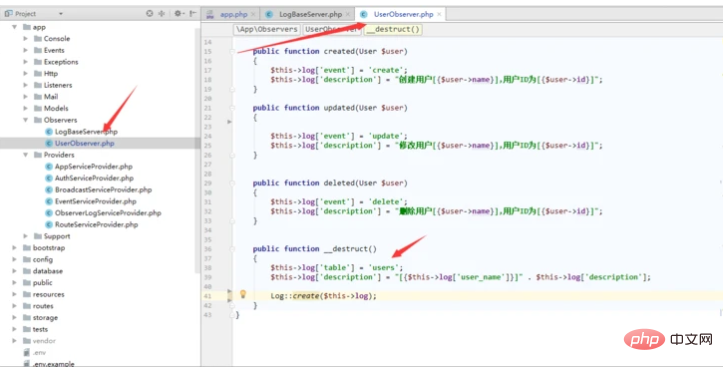Click the class icon beside AuthServiceProvider.php
This screenshot has width=723, height=372.
49,178
